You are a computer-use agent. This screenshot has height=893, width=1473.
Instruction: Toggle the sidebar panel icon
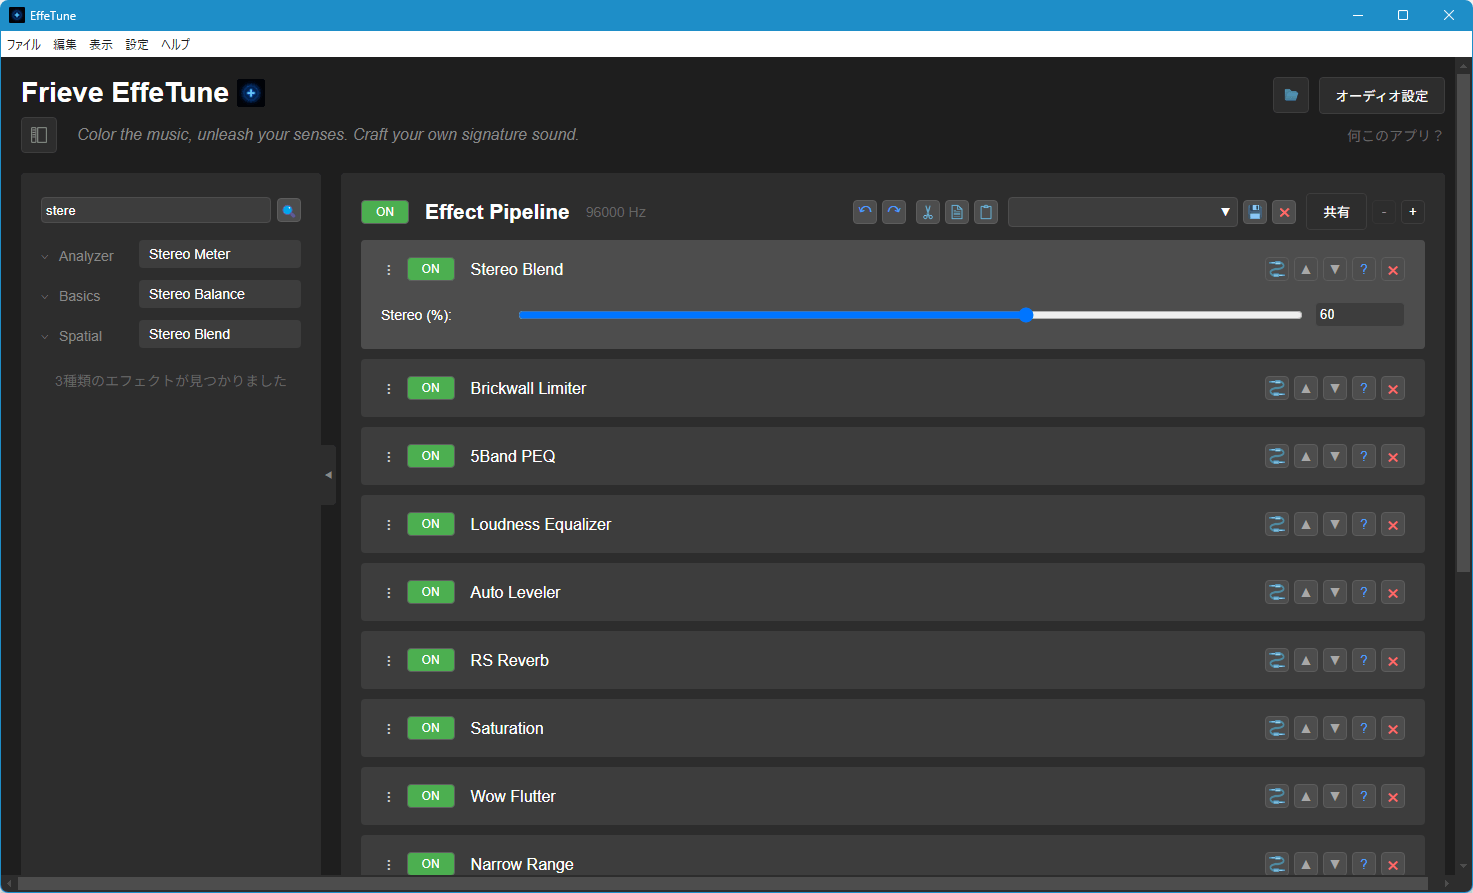pyautogui.click(x=39, y=135)
